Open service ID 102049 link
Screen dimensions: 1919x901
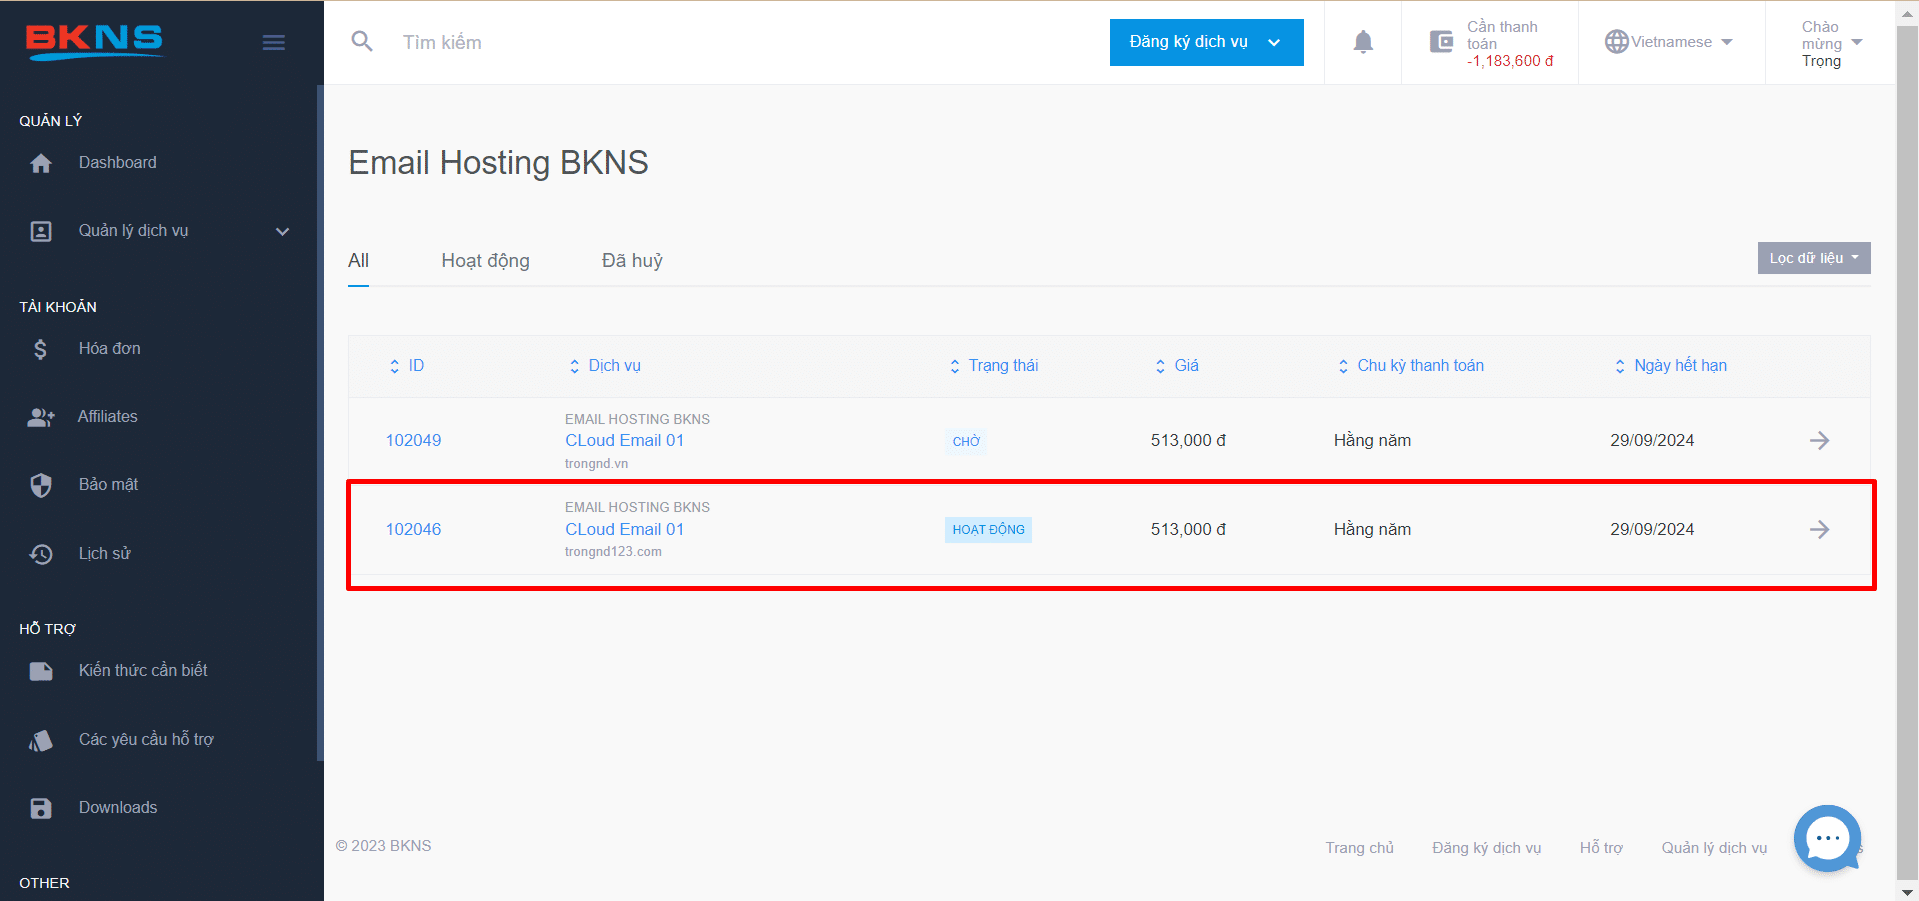click(x=413, y=441)
